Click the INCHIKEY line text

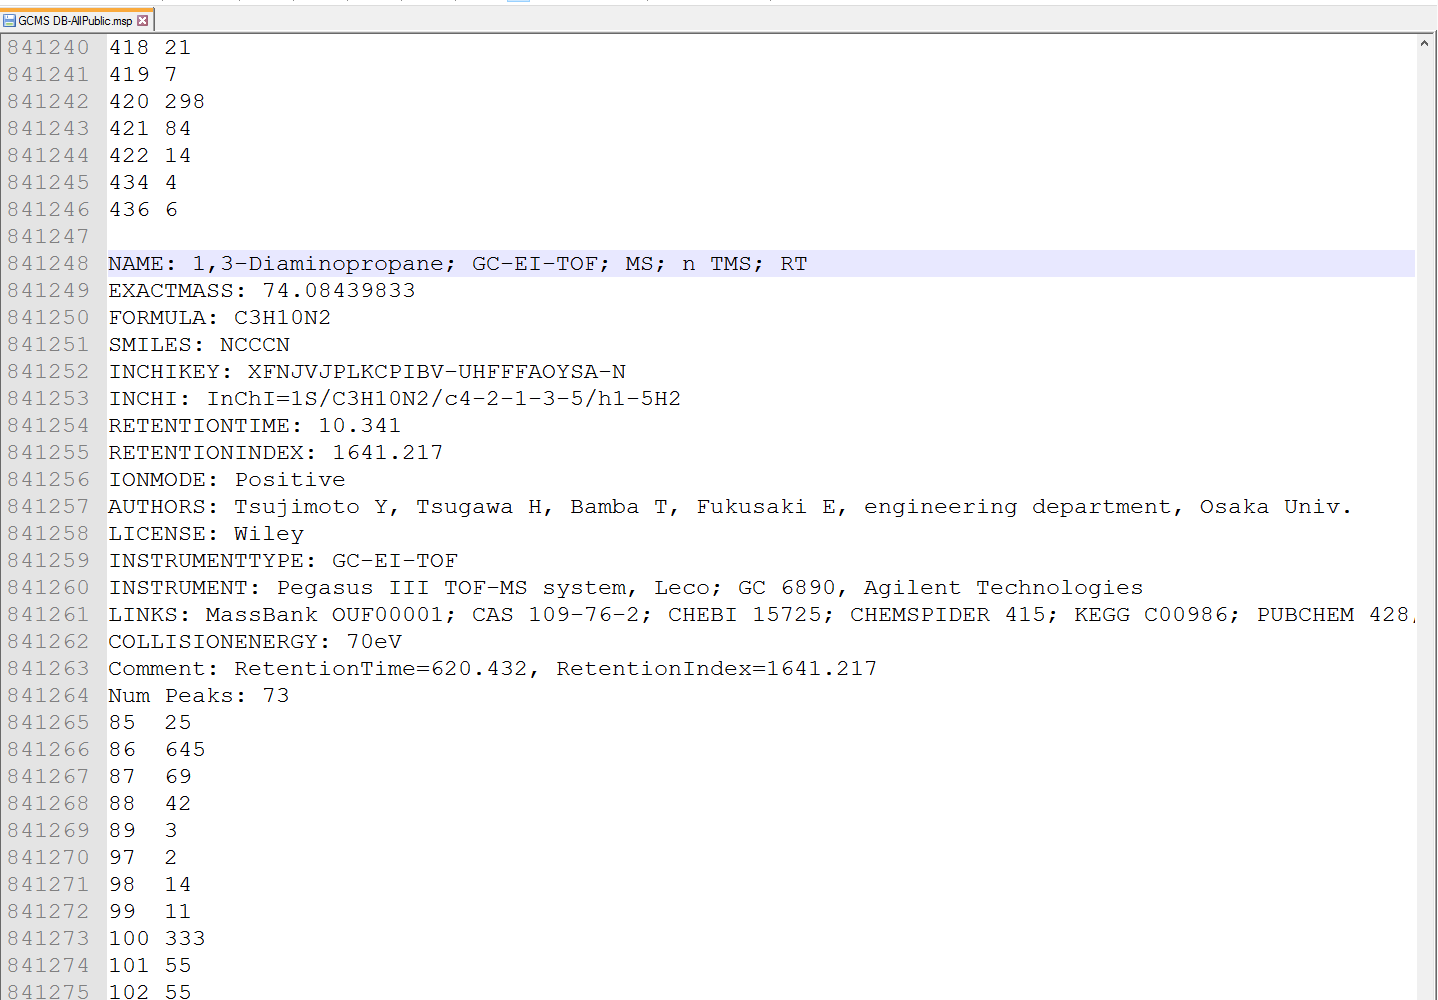pyautogui.click(x=367, y=372)
